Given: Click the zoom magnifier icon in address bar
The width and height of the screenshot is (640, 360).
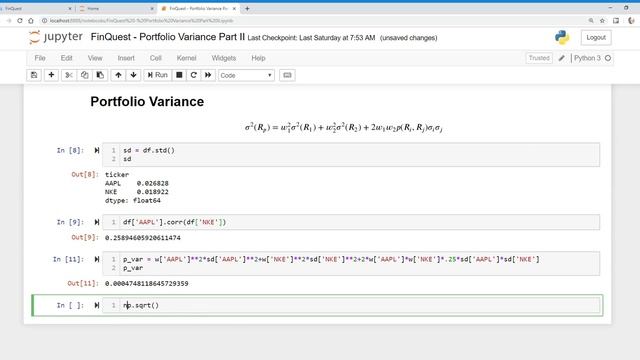Looking at the screenshot, I should pyautogui.click(x=591, y=20).
